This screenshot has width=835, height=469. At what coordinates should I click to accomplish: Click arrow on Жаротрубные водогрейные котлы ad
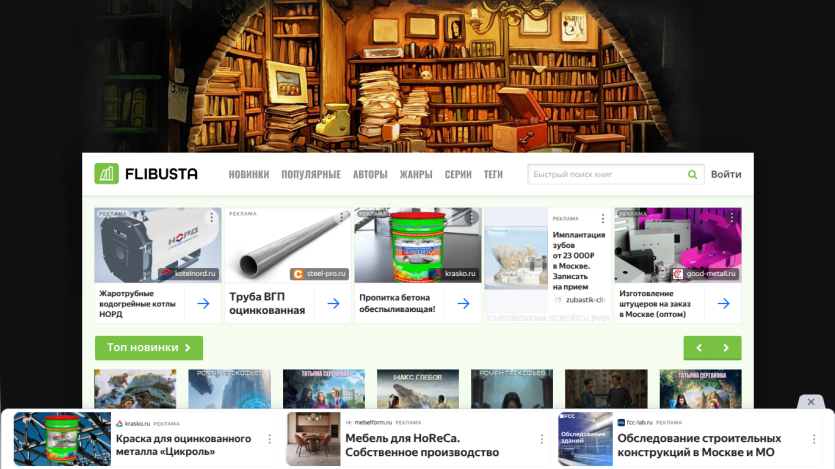pyautogui.click(x=203, y=303)
